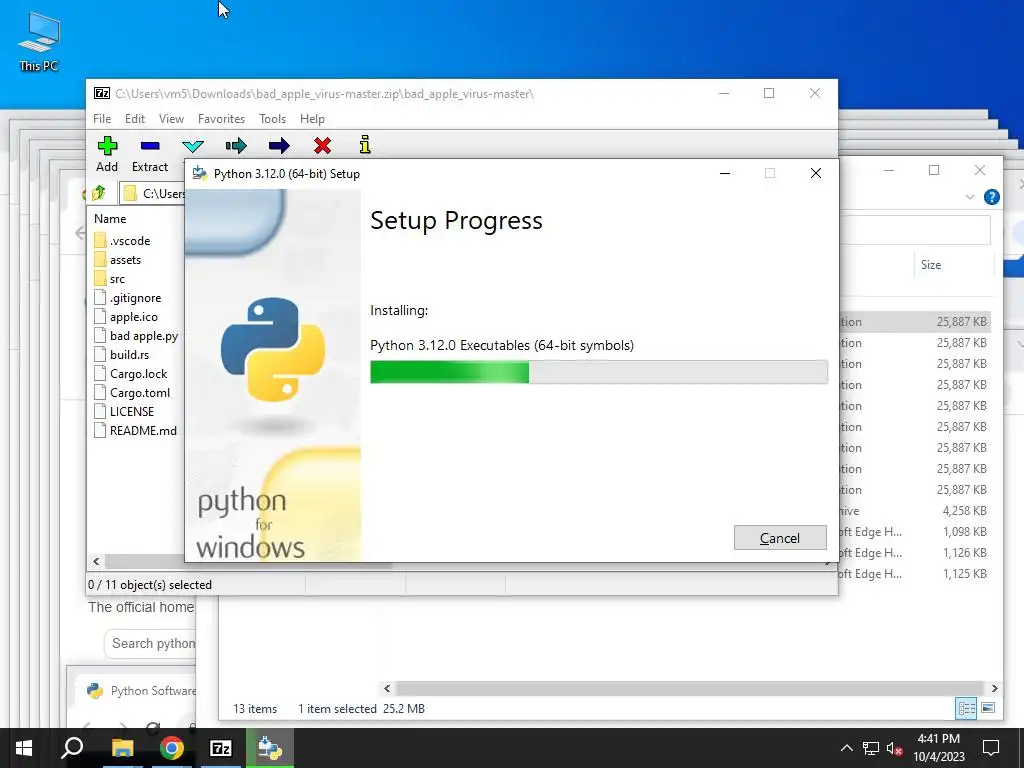The height and width of the screenshot is (768, 1024).
Task: Click the Explorer horizontal scrollbar
Action: pyautogui.click(x=690, y=688)
